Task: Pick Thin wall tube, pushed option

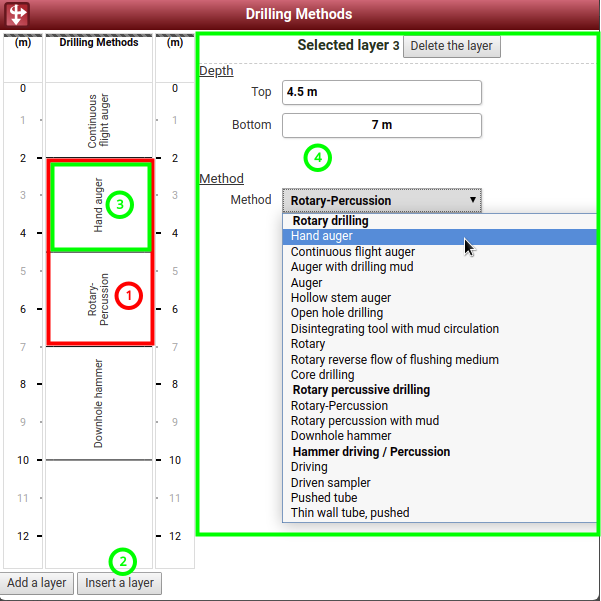Action: (x=349, y=513)
